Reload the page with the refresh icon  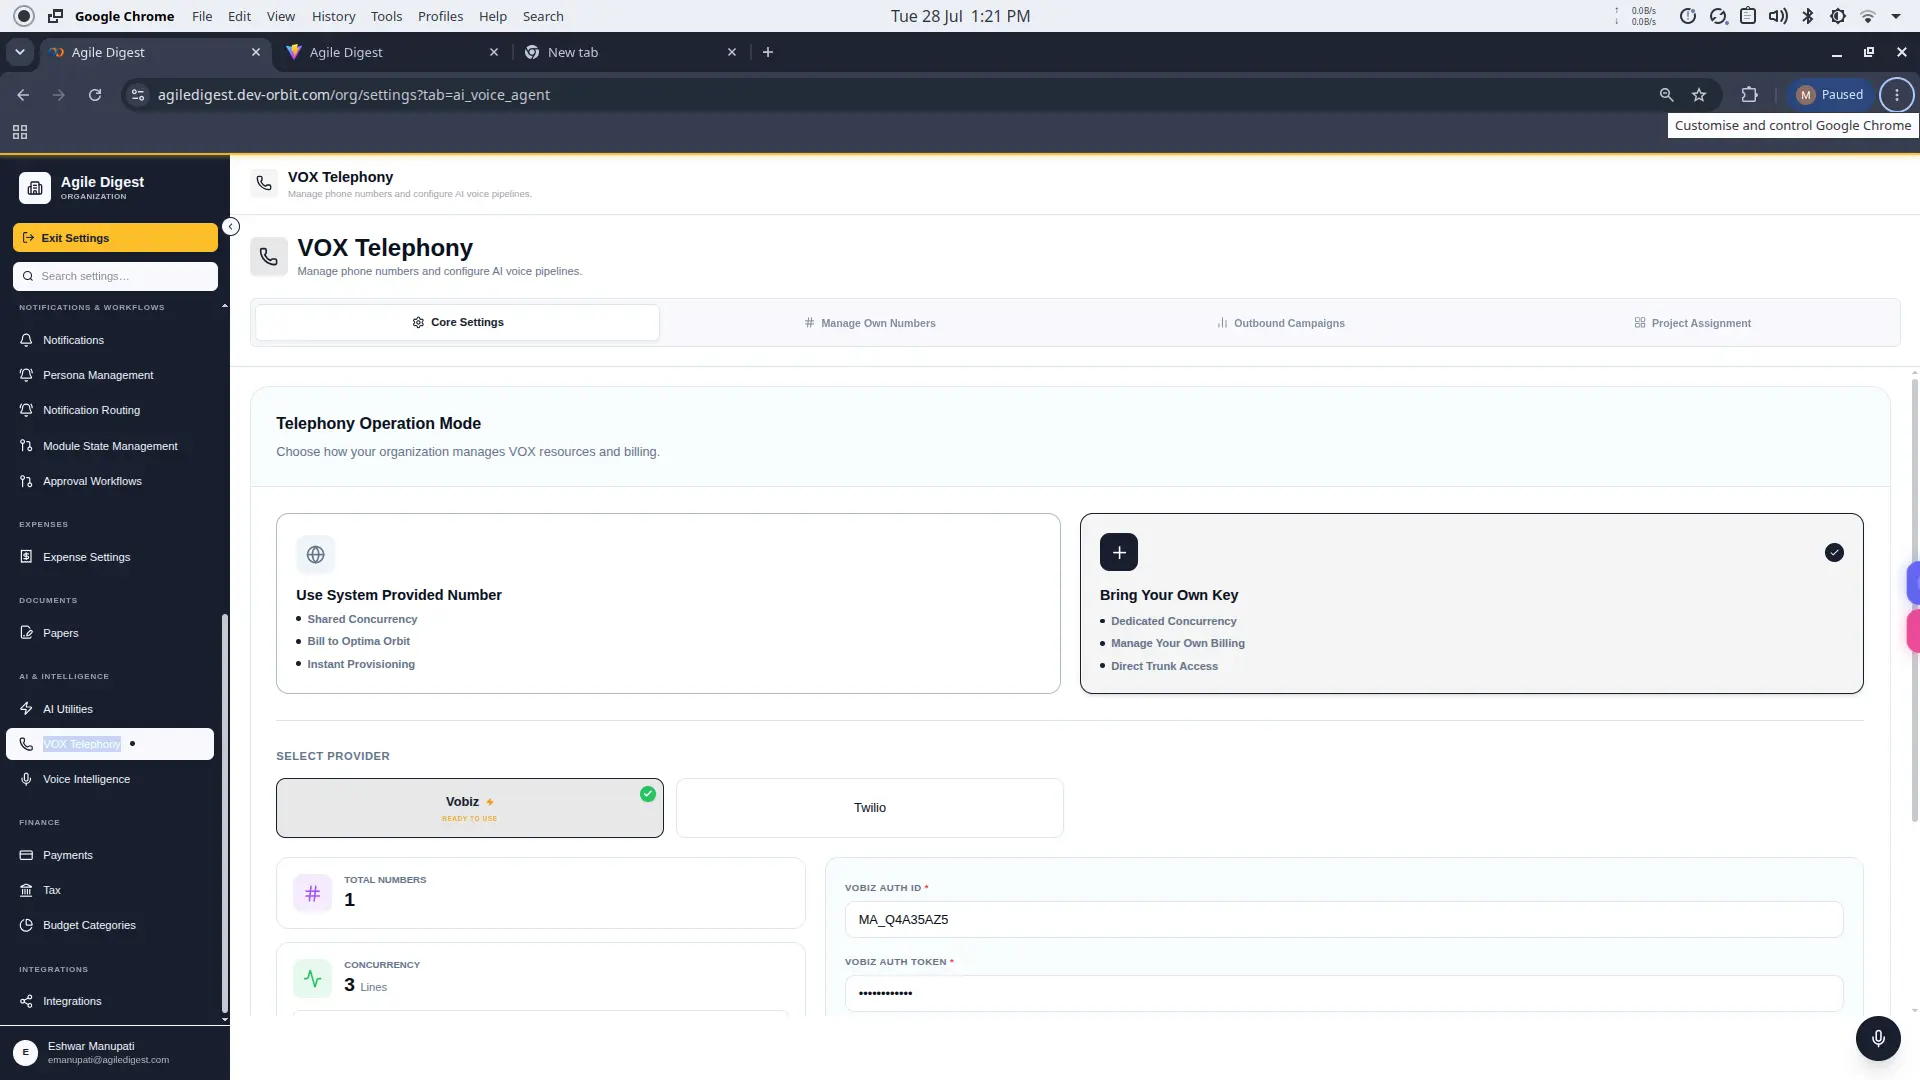point(95,95)
